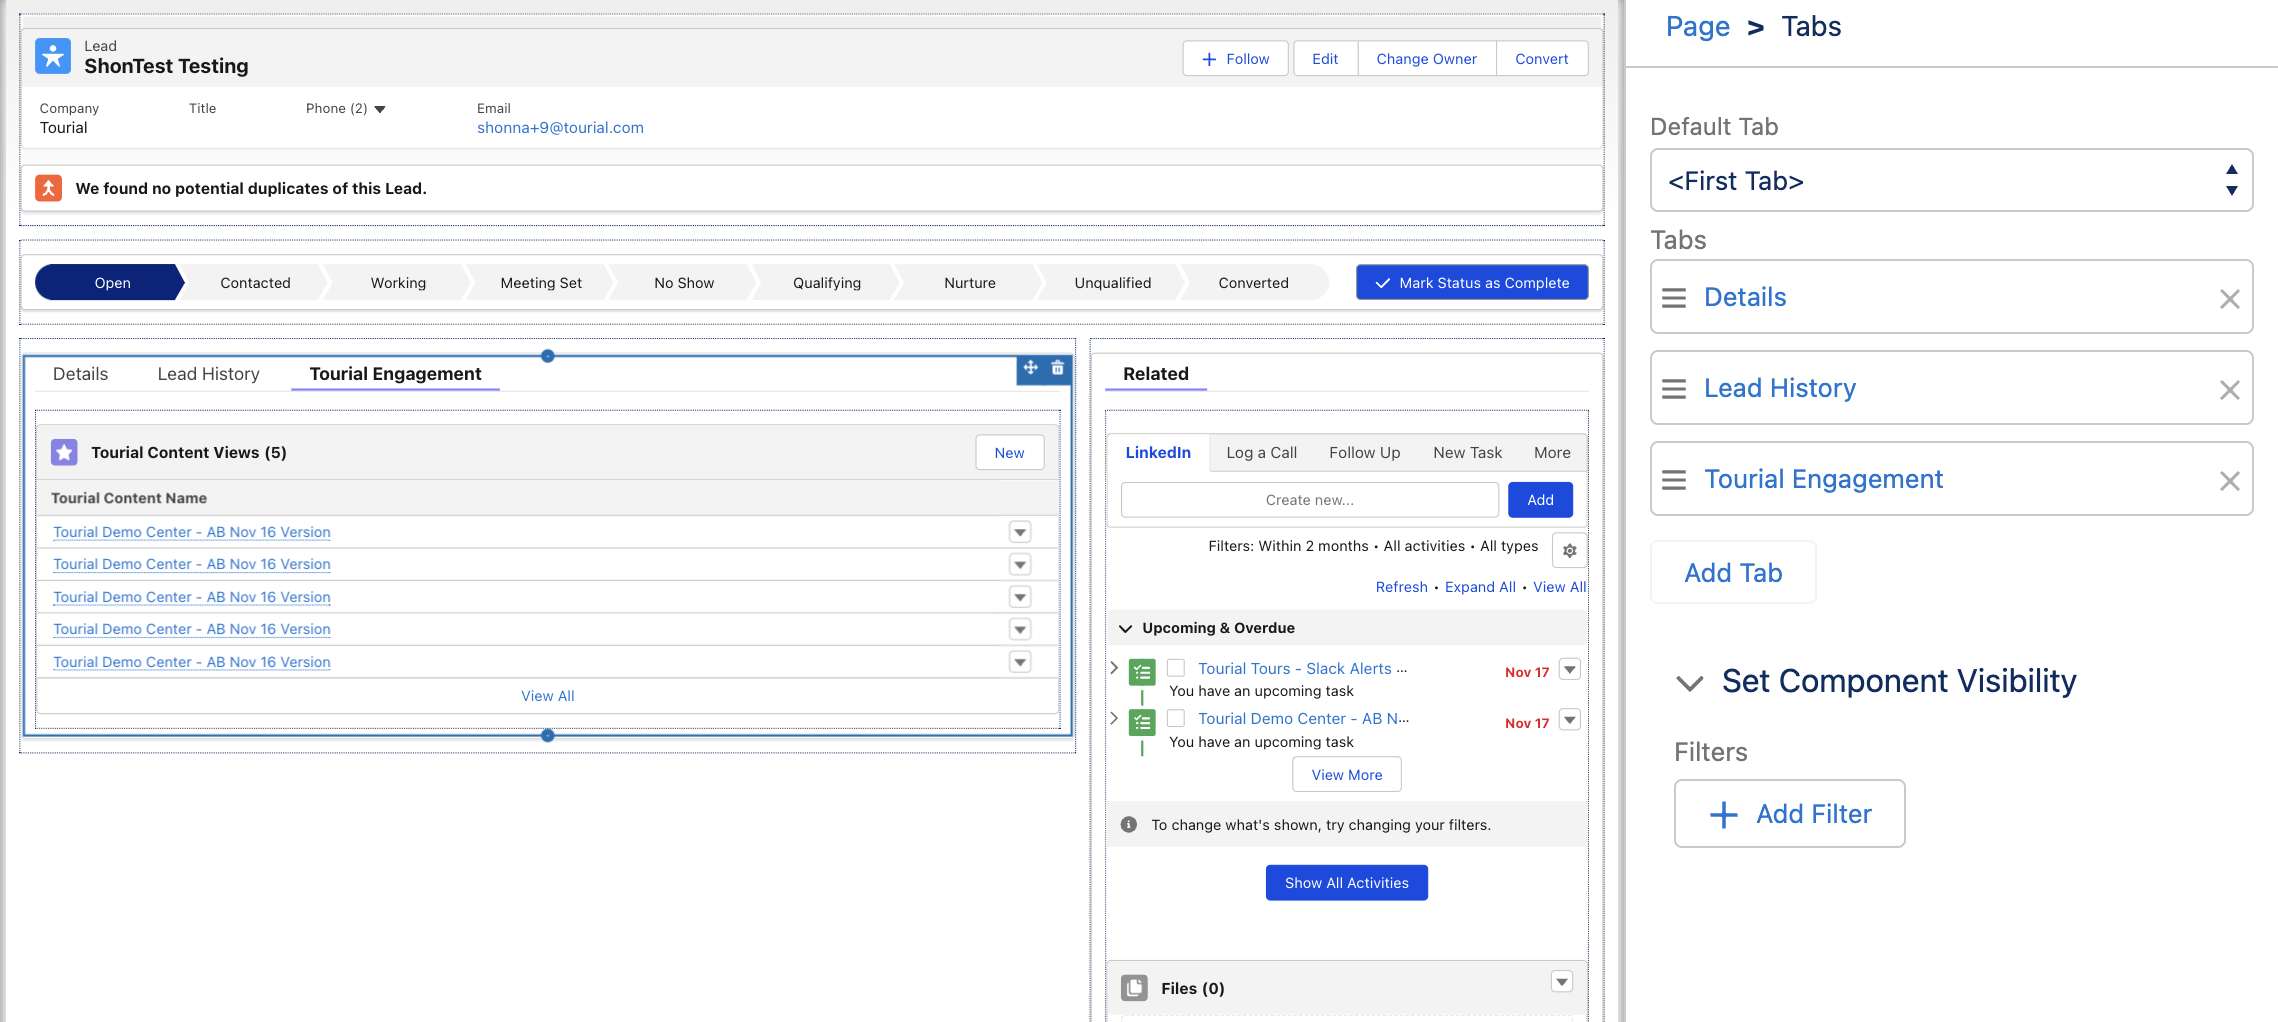Click the Add Filter button
Viewport: 2278px width, 1022px height.
click(x=1789, y=814)
